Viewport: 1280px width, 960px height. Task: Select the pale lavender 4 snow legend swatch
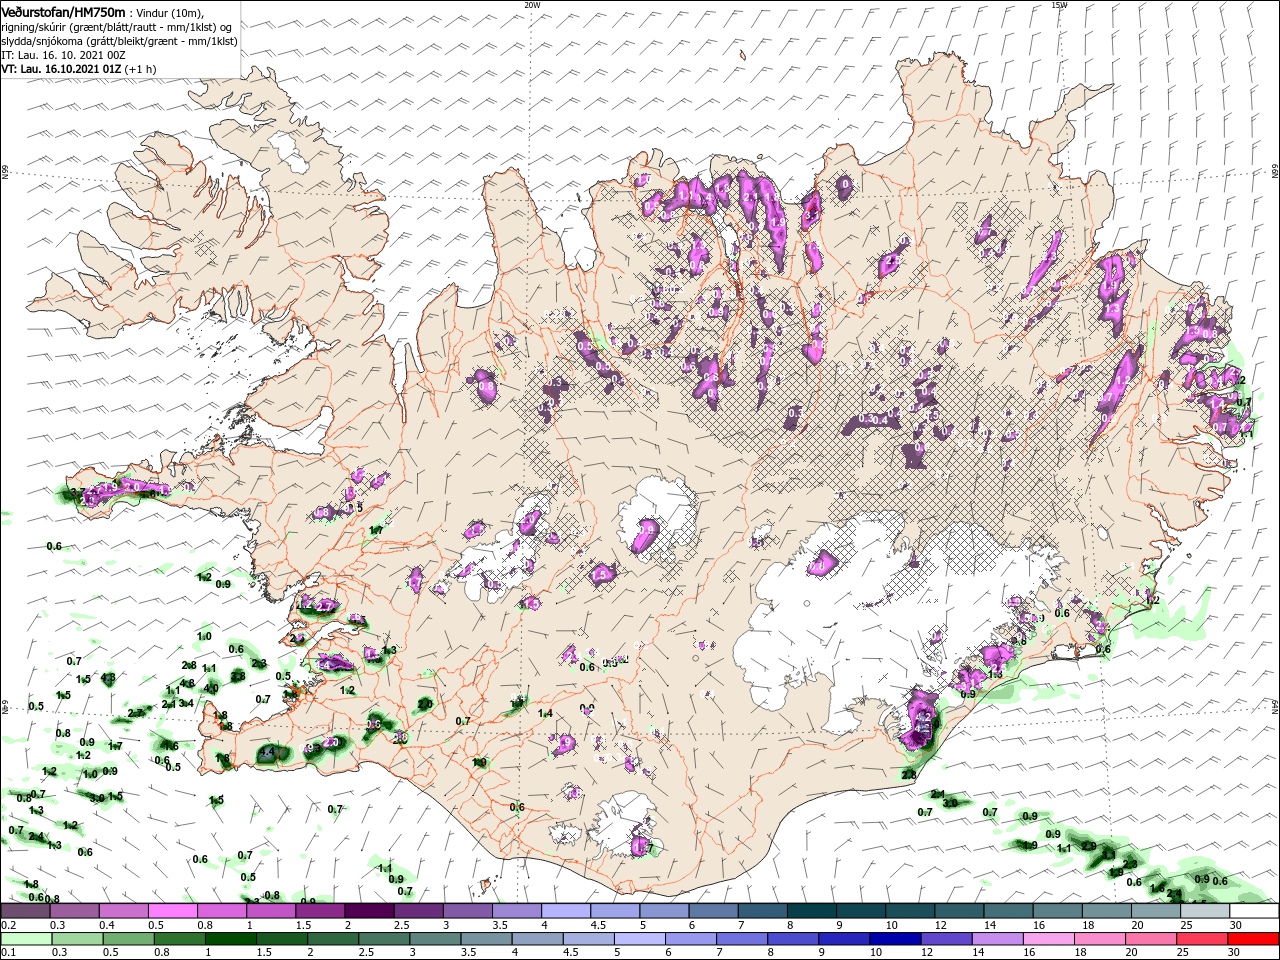[565, 911]
